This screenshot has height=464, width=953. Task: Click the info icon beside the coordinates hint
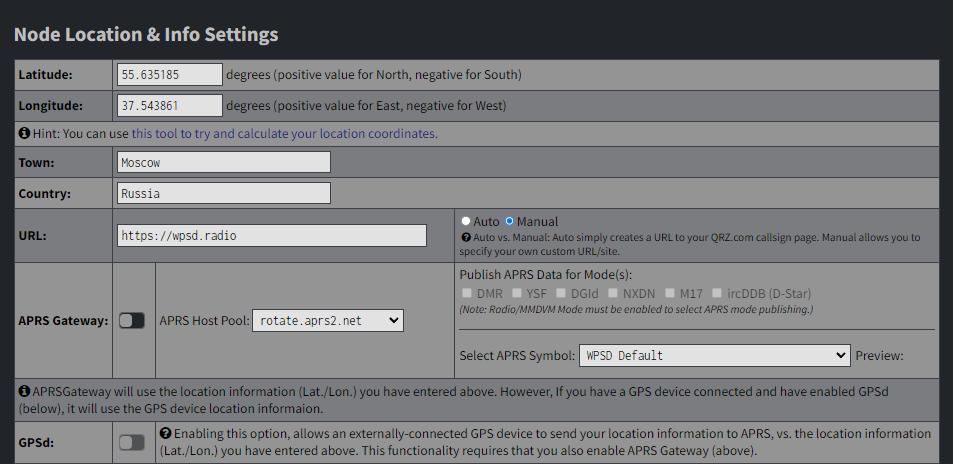pyautogui.click(x=24, y=133)
